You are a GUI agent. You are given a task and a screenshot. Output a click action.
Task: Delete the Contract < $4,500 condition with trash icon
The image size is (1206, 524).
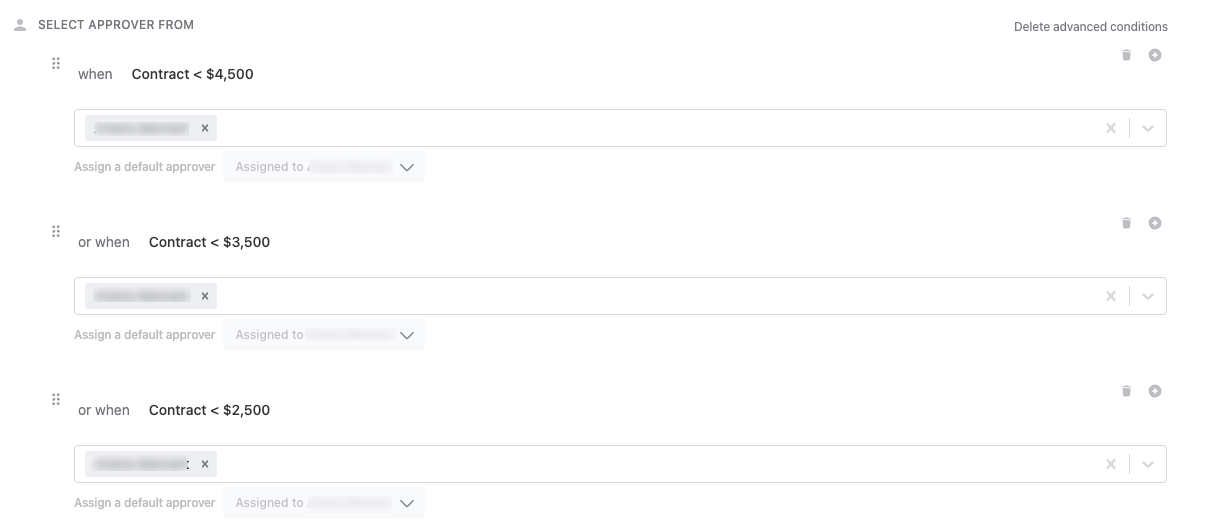coord(1126,55)
